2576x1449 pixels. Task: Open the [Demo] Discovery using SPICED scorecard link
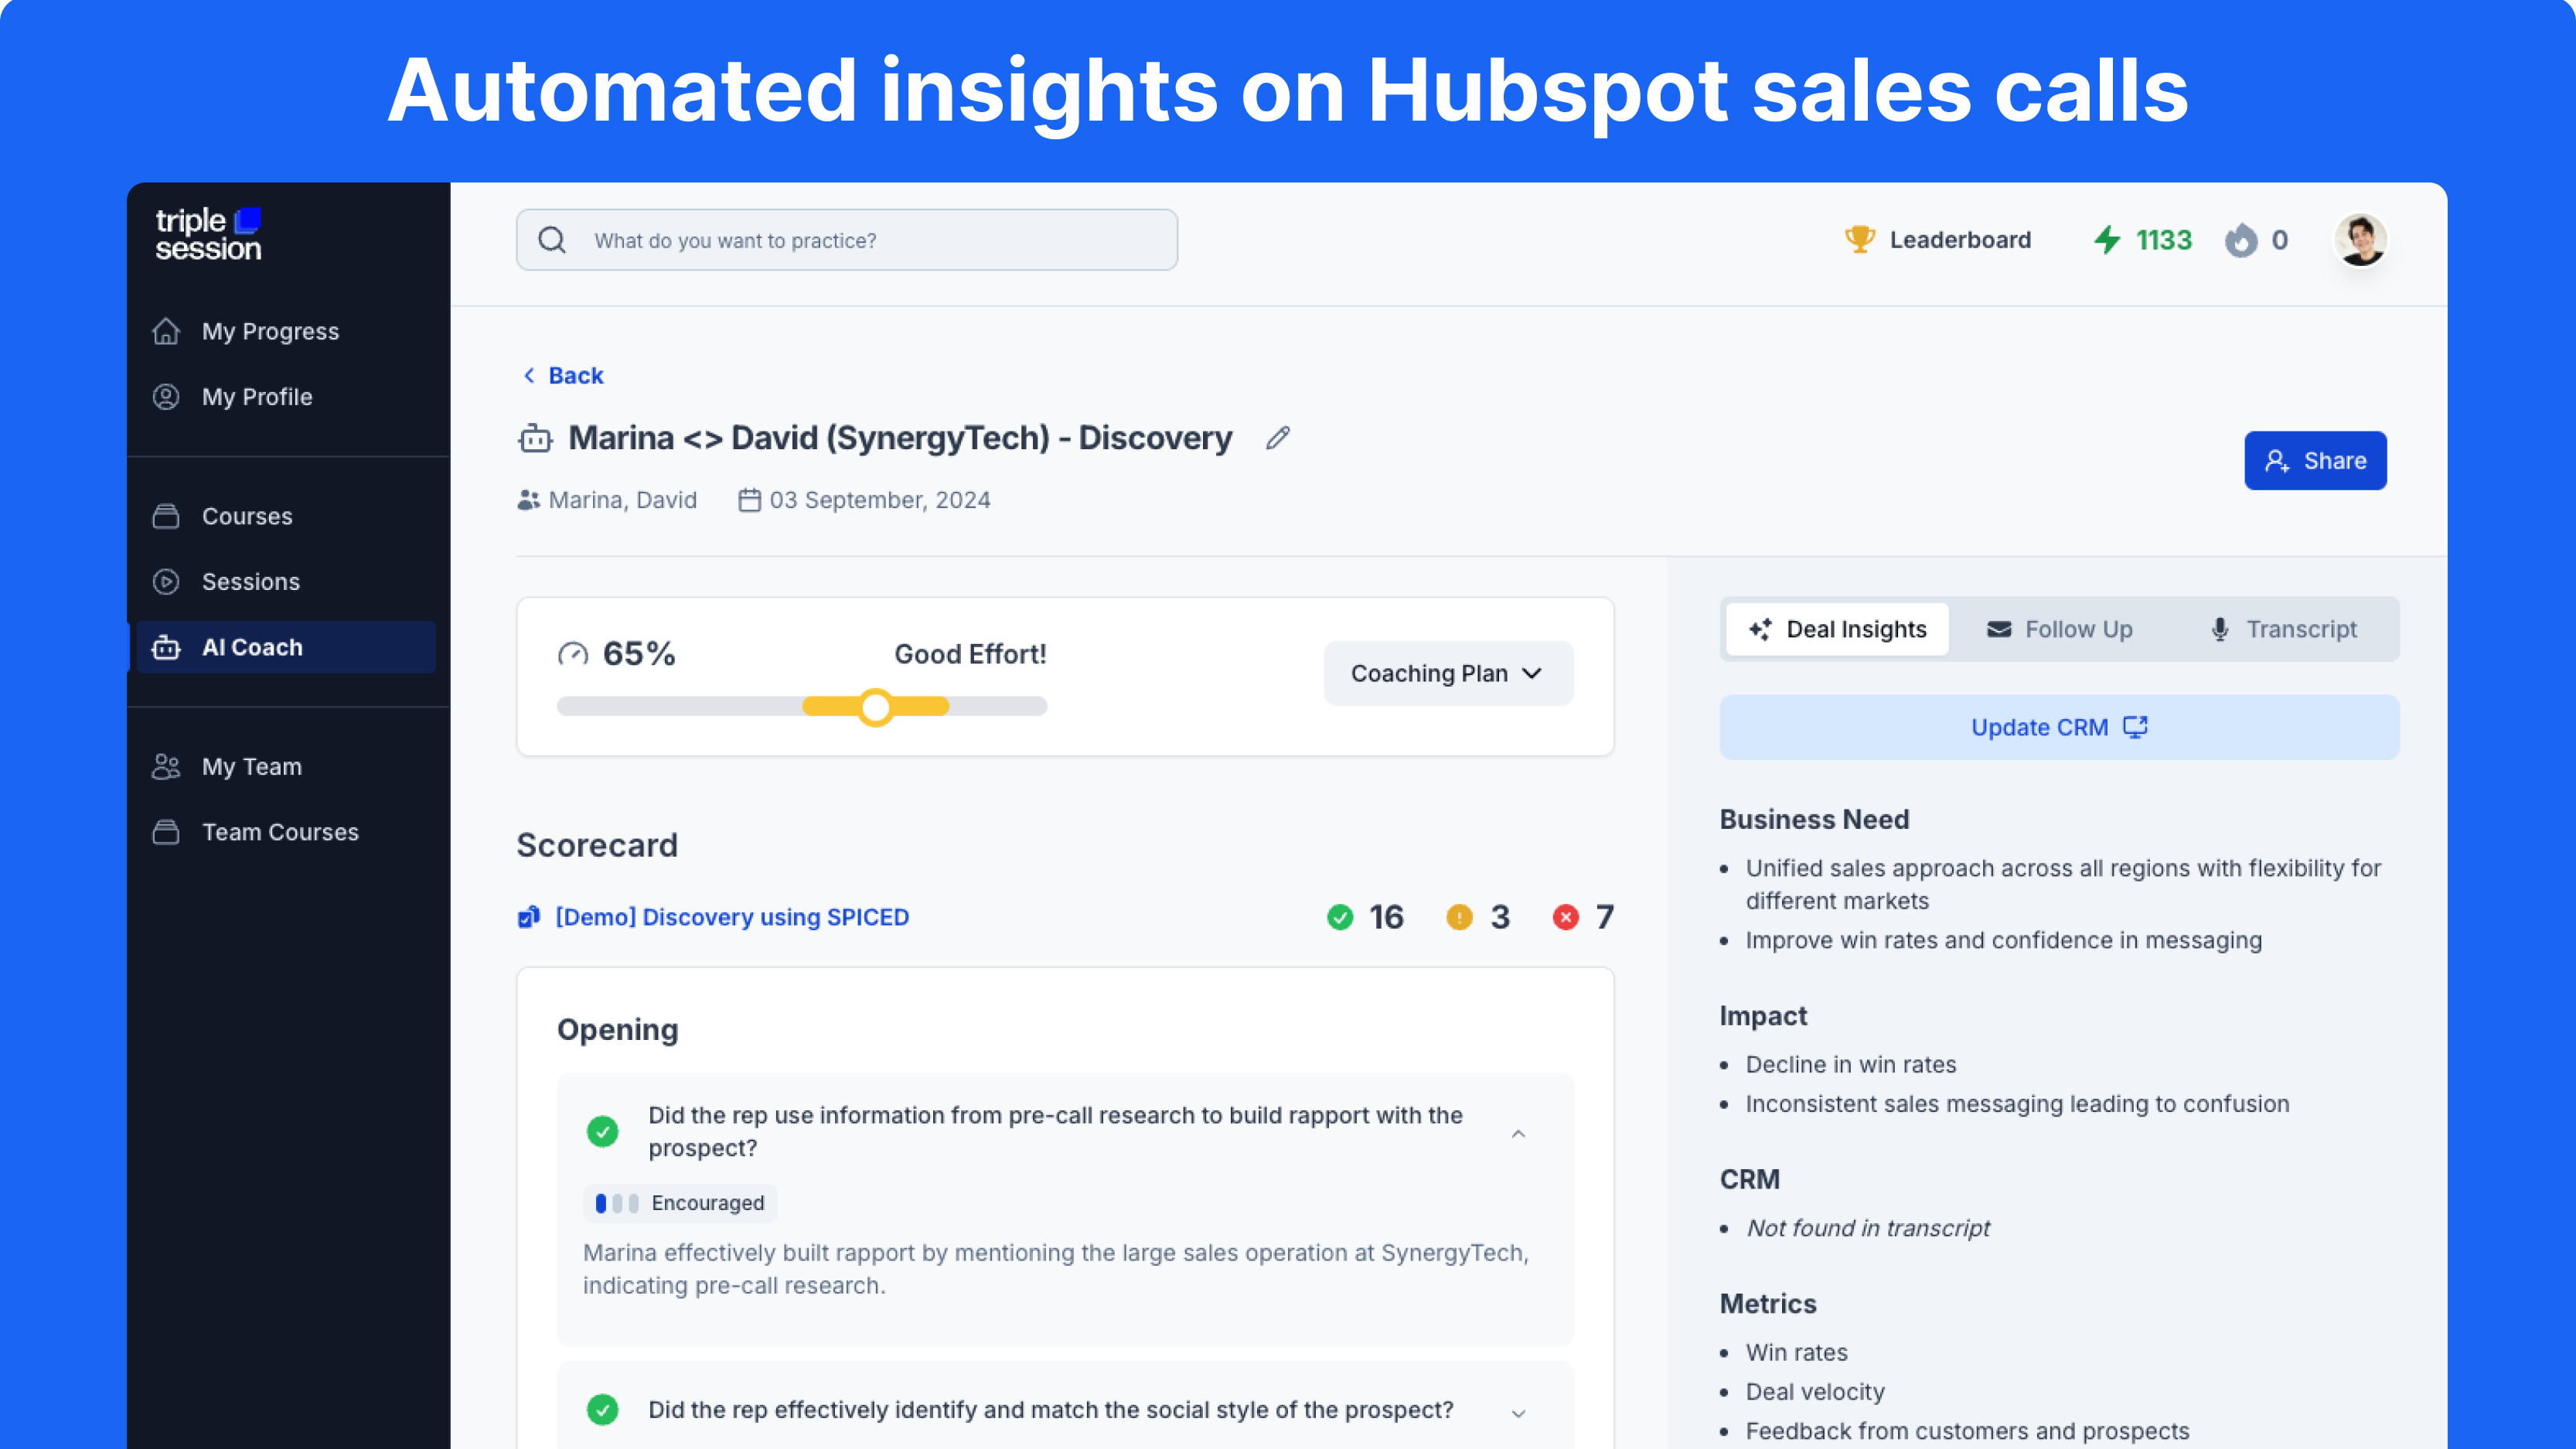pos(731,917)
